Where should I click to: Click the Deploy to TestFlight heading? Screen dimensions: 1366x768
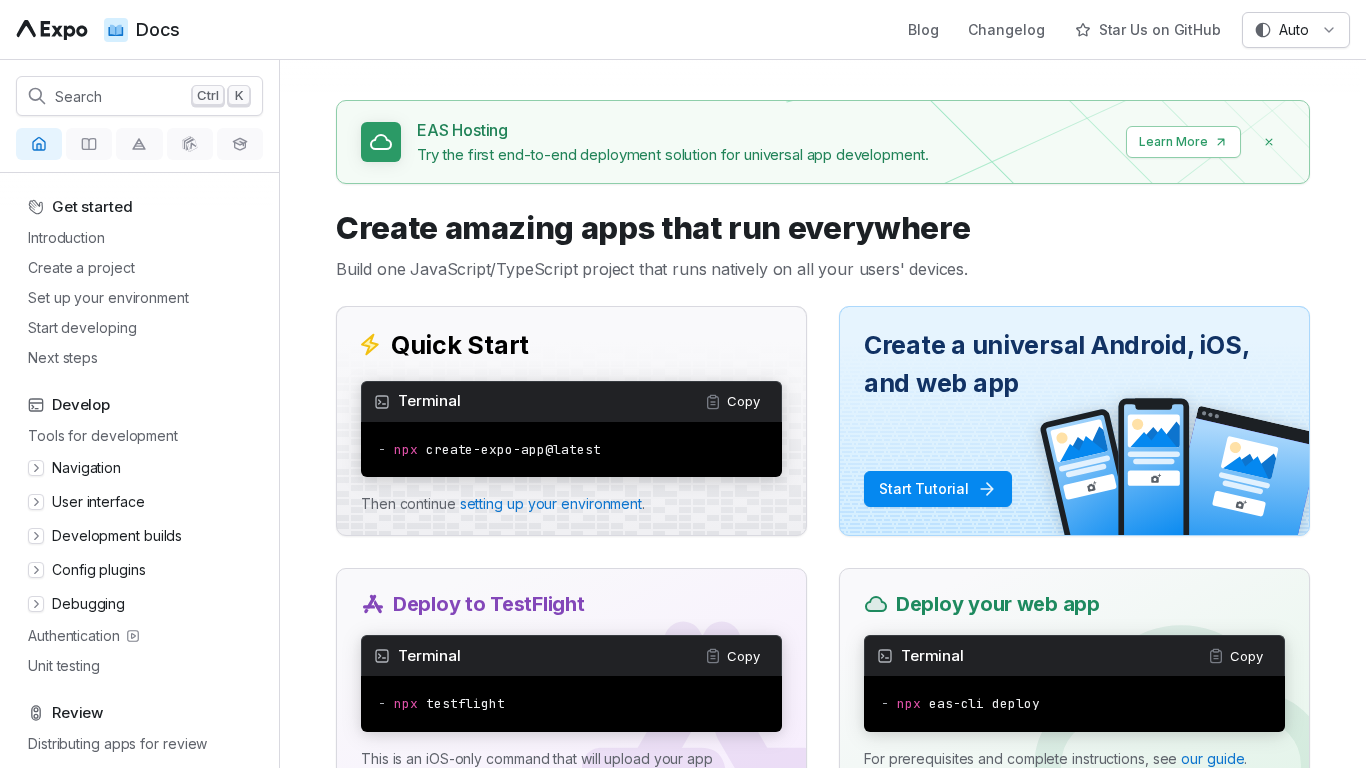click(489, 604)
